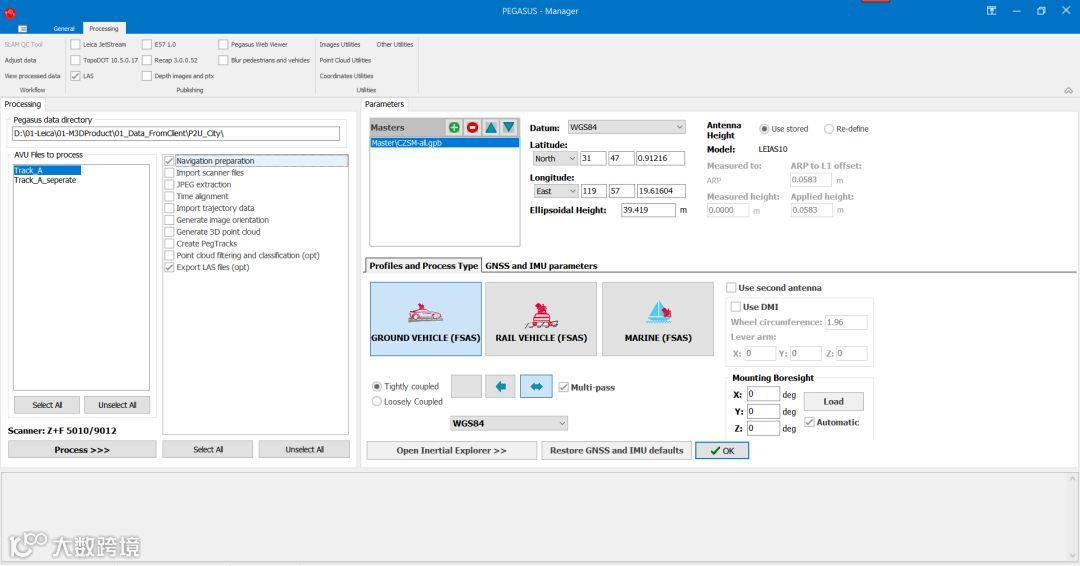Select Ground Vehicle (FSAS) profile

426,319
